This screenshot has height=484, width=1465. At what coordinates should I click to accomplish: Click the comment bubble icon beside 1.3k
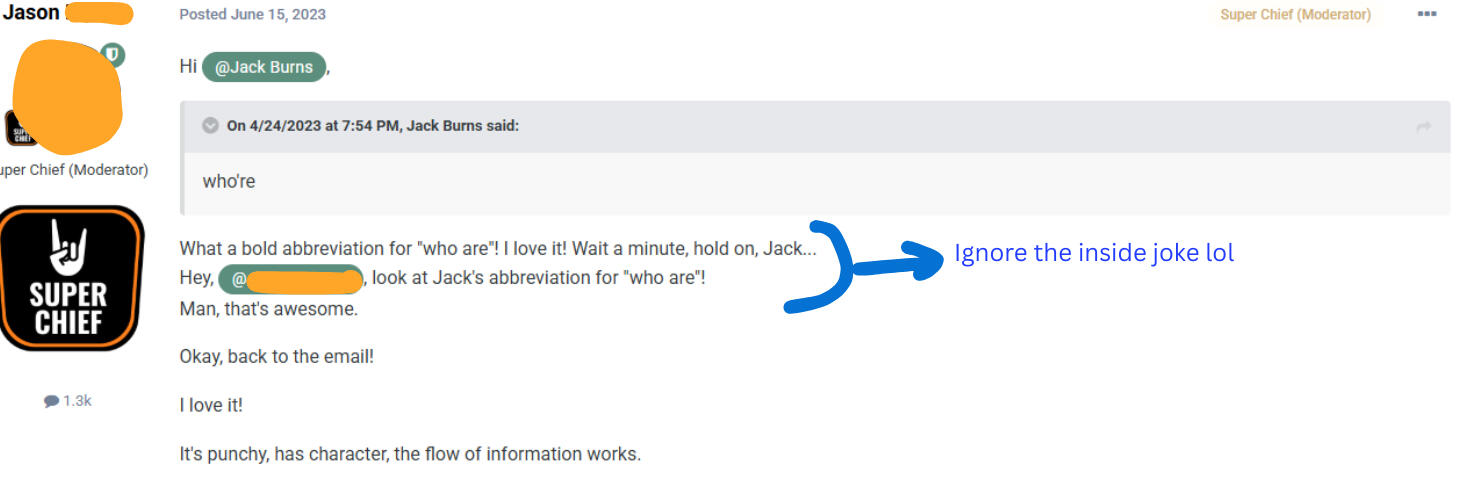click(x=51, y=401)
